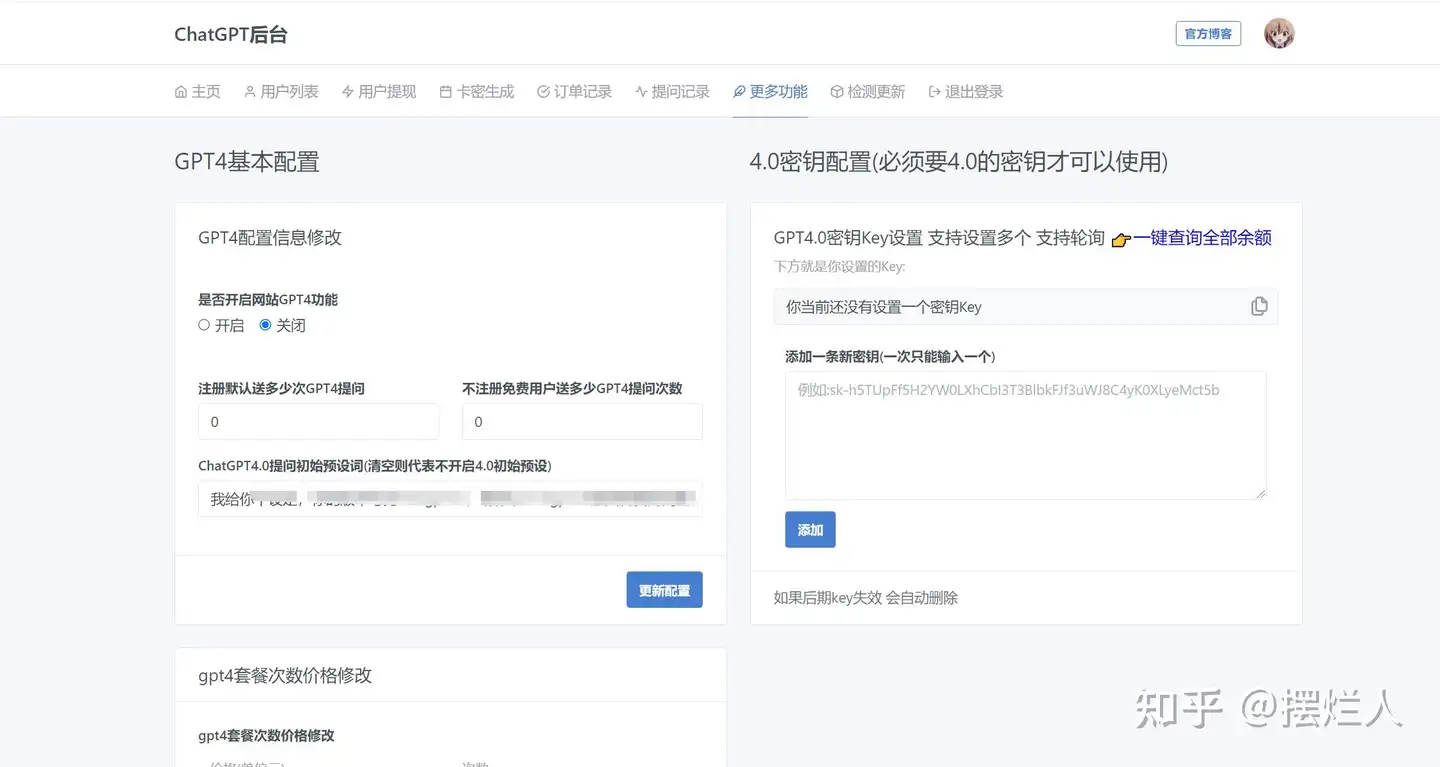This screenshot has height=767, width=1440.
Task: Click the 下方就是你设置的Key text
Action: click(x=839, y=267)
